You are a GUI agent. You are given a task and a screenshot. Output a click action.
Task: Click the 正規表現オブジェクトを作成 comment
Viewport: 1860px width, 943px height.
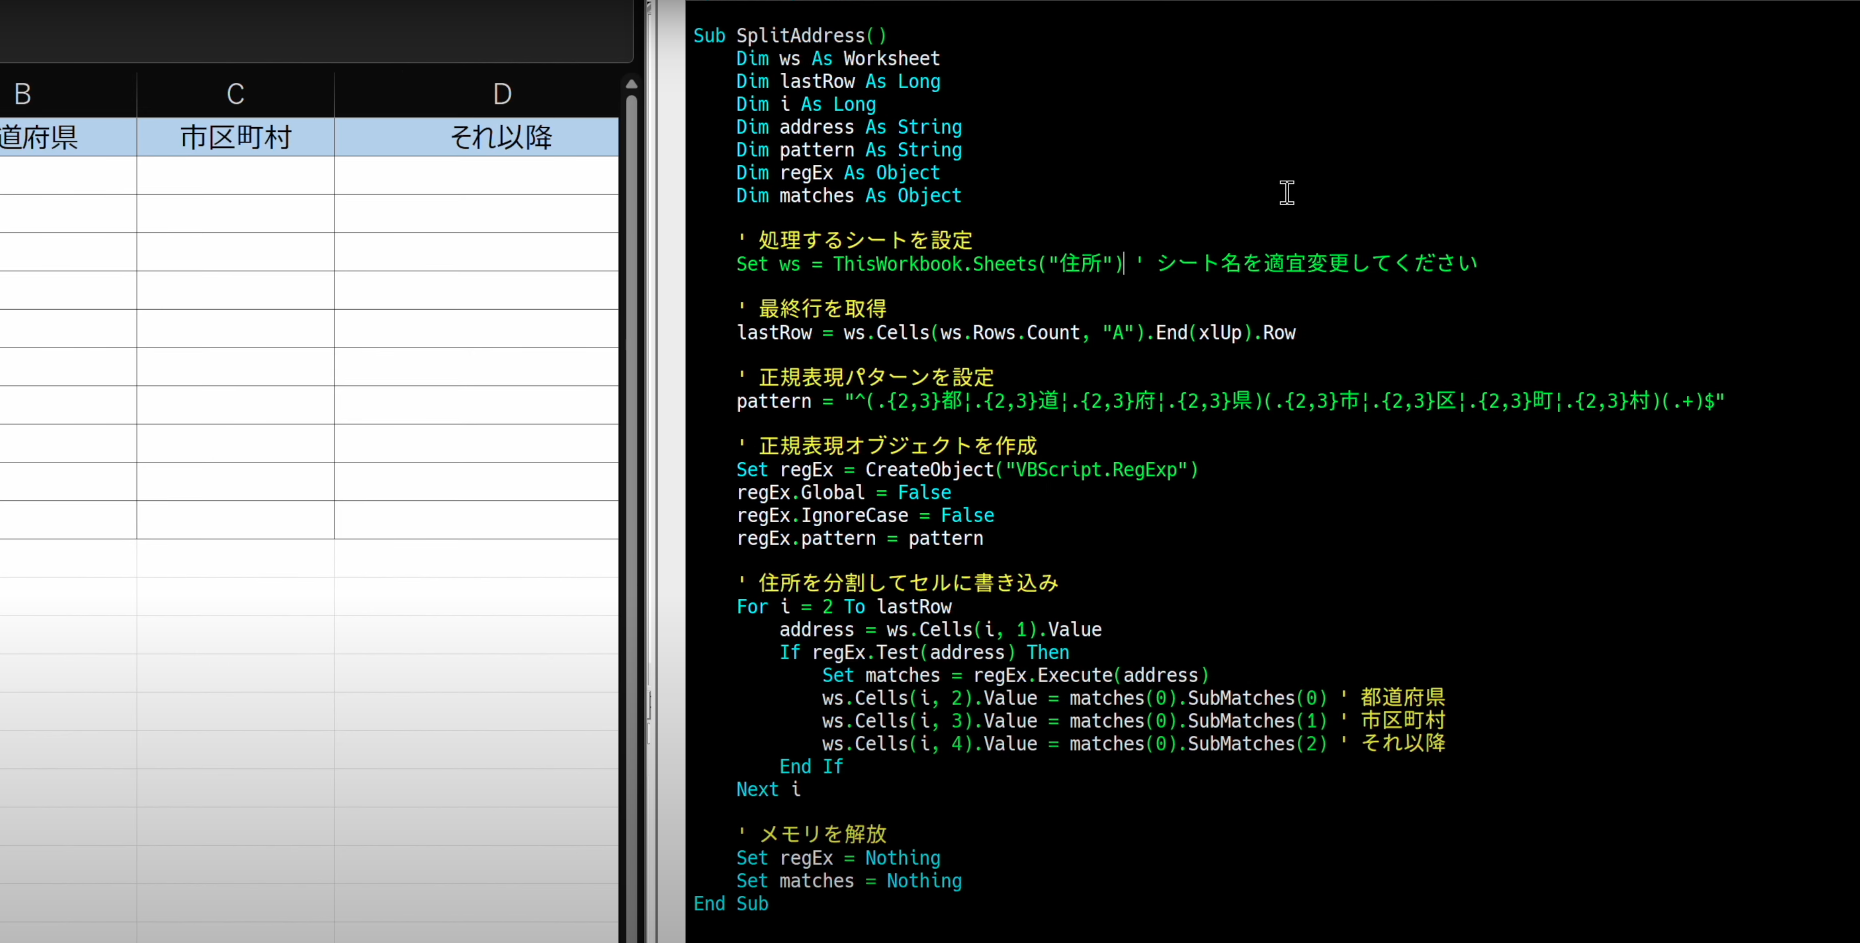click(x=887, y=446)
